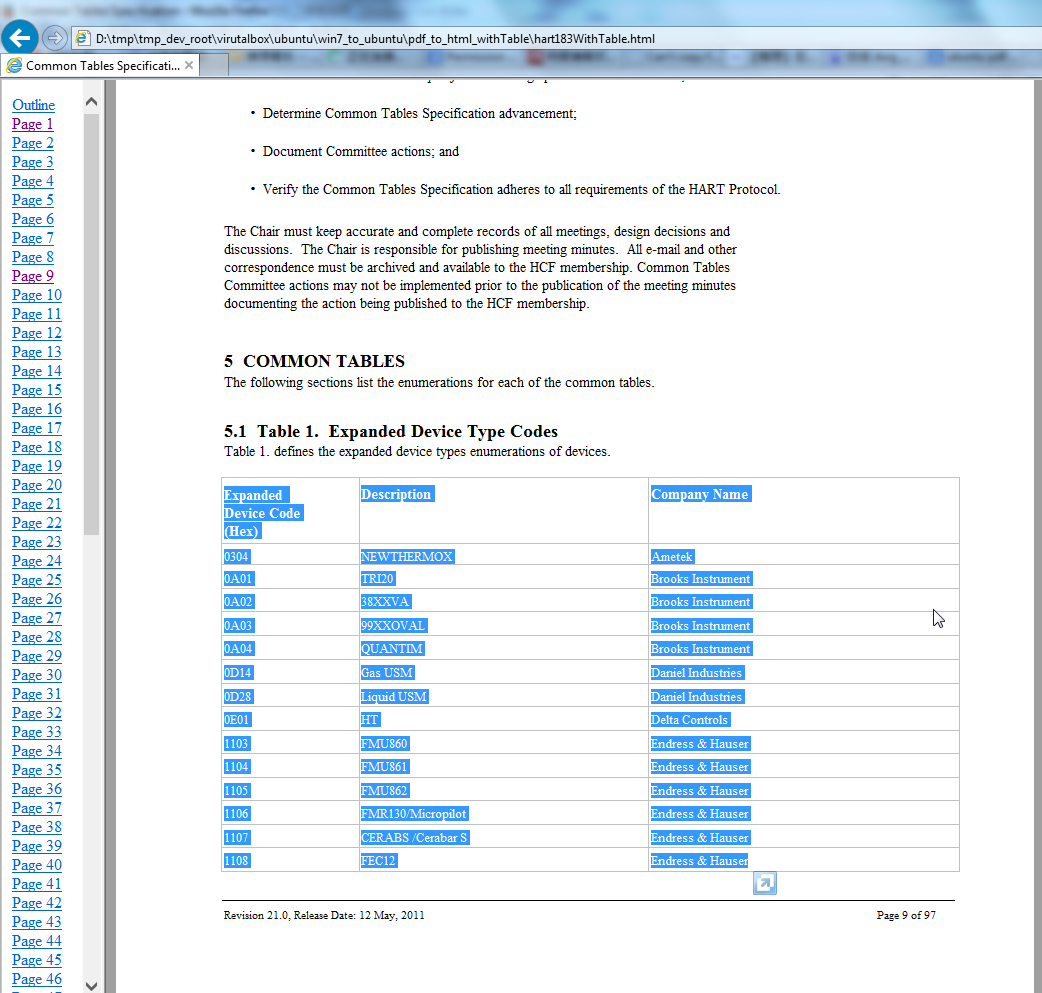
Task: Go to Page 38 link
Action: point(37,827)
